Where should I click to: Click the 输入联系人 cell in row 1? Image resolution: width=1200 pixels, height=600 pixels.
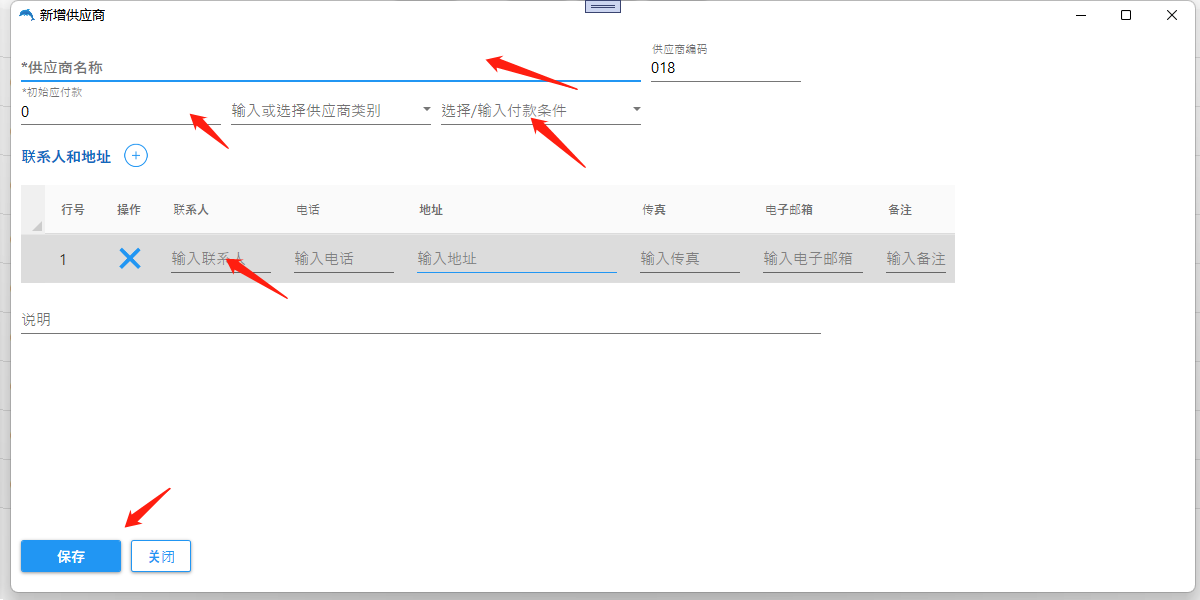220,259
